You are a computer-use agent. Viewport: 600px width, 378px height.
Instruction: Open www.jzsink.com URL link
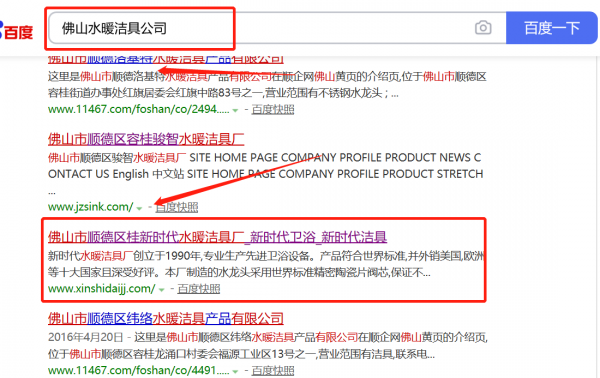click(x=90, y=207)
